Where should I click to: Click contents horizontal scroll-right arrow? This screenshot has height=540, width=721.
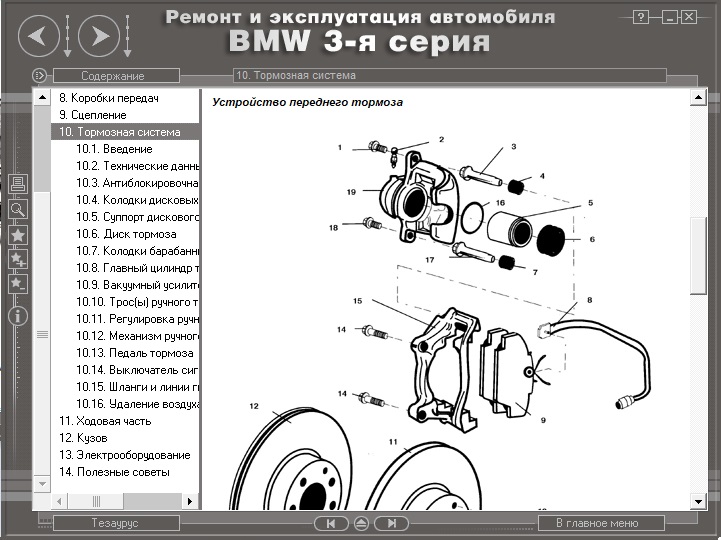pos(190,501)
